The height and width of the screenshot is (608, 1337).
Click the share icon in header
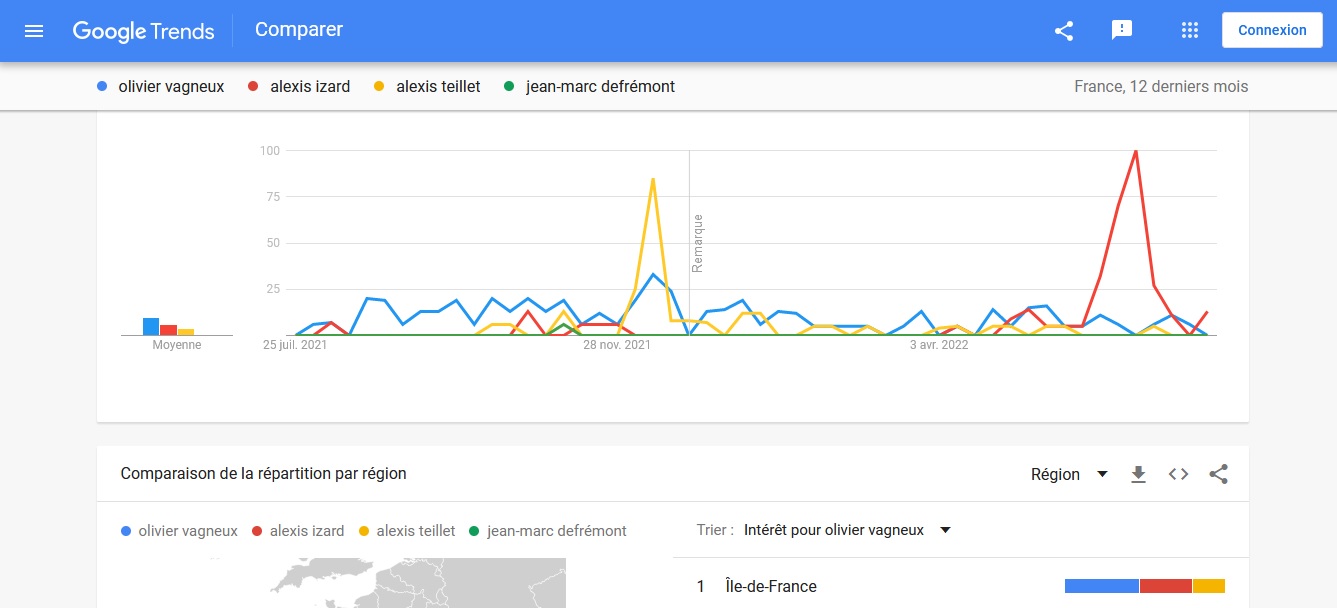[1064, 30]
